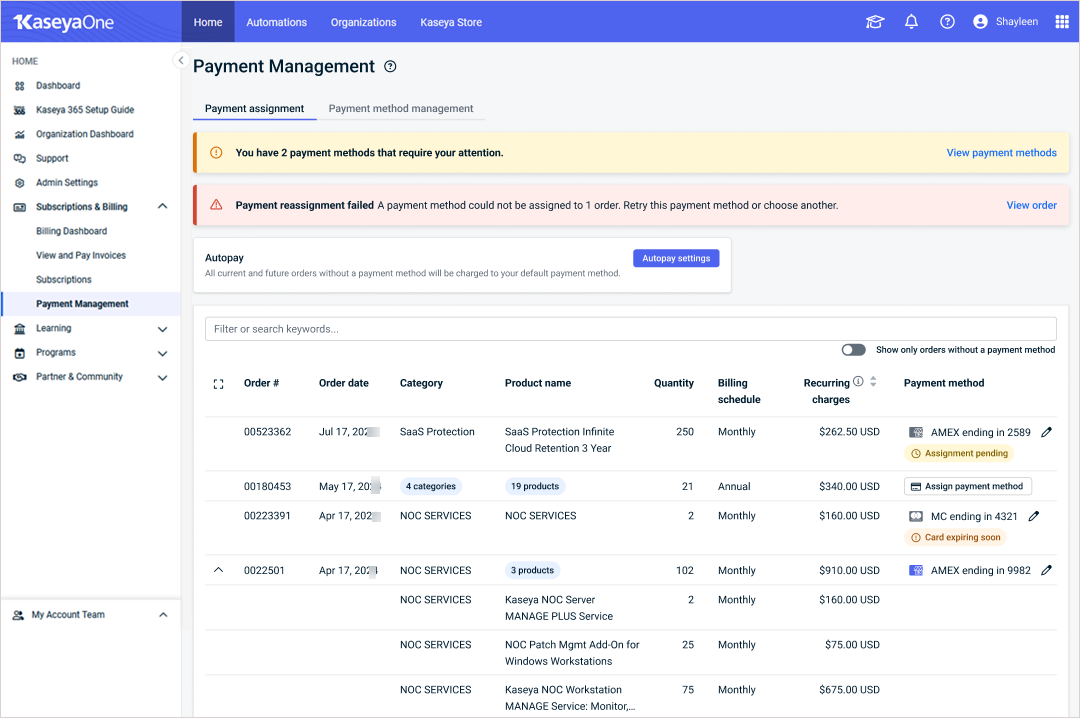
Task: Click the Kaseya 365 Setup Guide icon
Action: coord(20,110)
